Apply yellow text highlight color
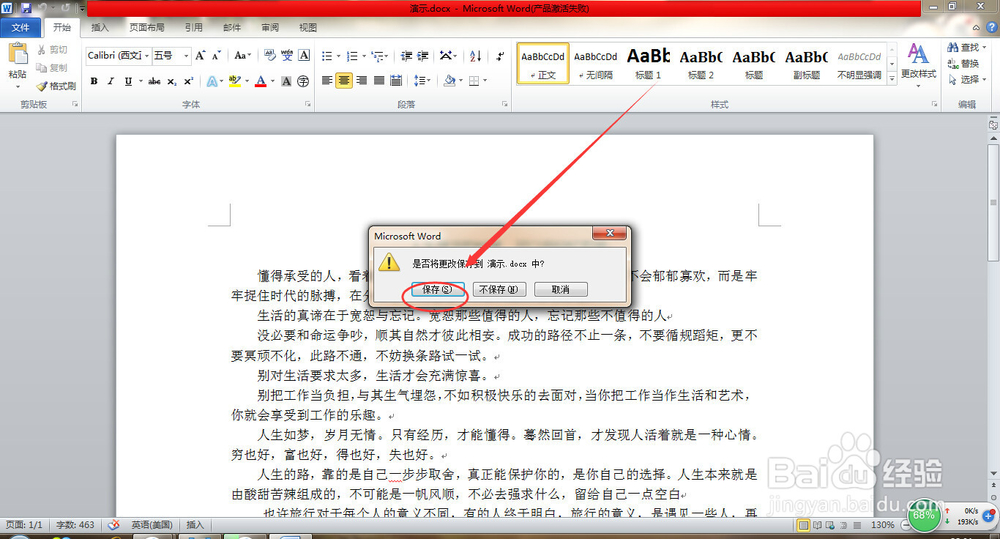 coord(235,81)
